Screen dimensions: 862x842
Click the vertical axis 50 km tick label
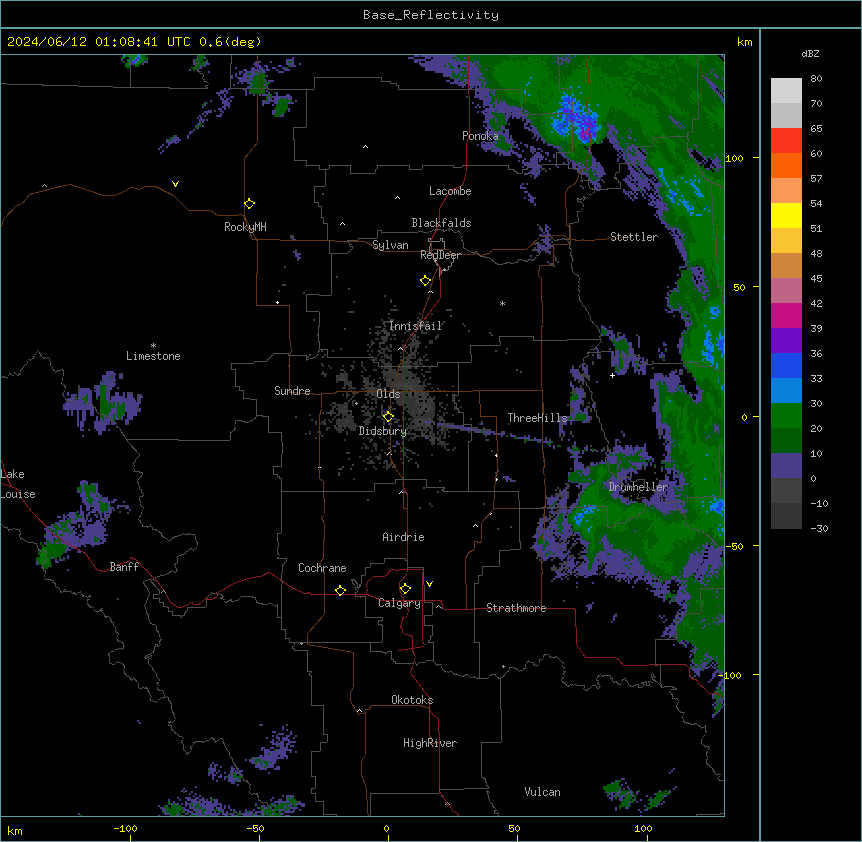739,287
